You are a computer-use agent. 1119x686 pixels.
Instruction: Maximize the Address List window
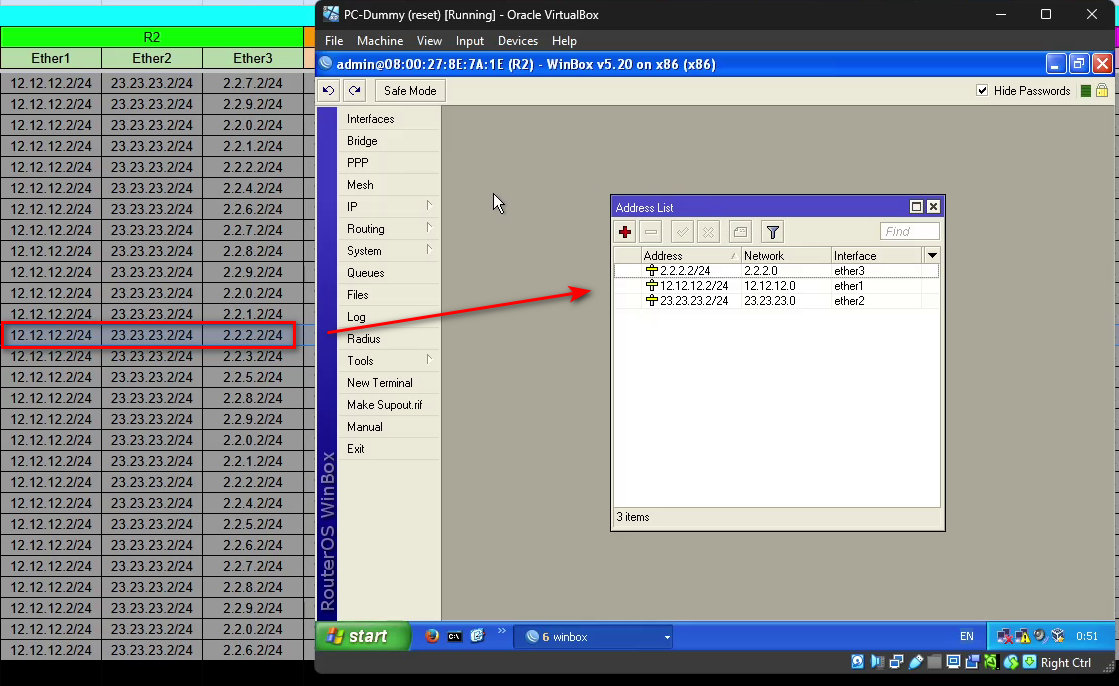coord(916,207)
